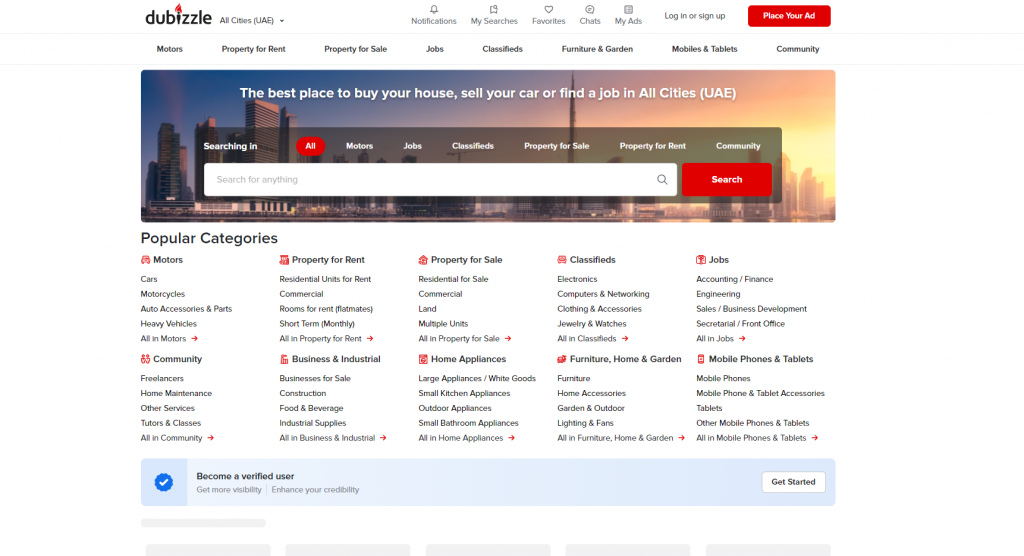Image resolution: width=1024 pixels, height=556 pixels.
Task: Open Mobiles & Tablets navigation menu
Action: [x=705, y=49]
